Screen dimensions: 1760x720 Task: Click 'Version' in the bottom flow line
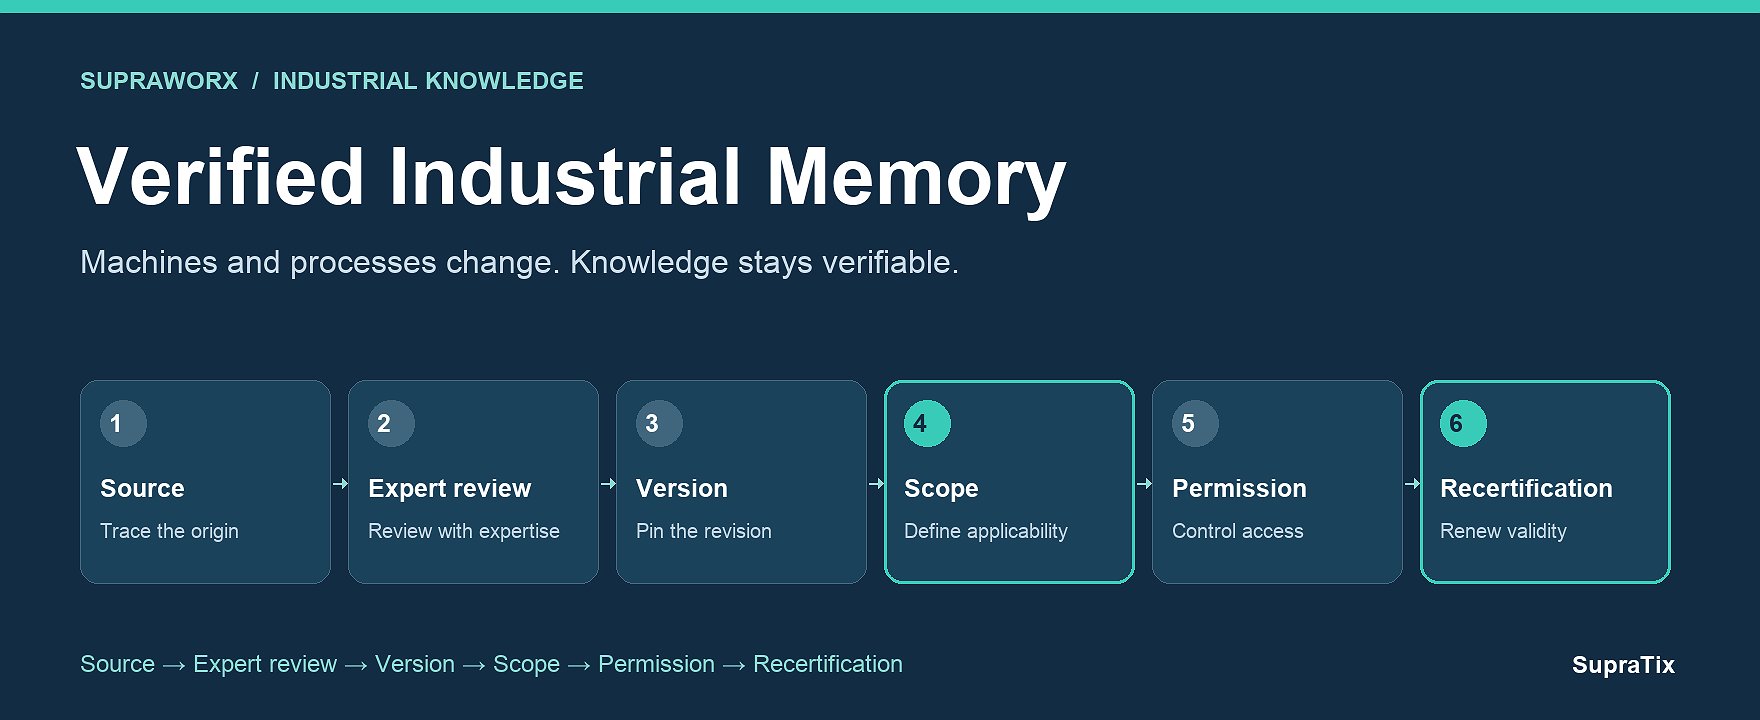(x=415, y=664)
